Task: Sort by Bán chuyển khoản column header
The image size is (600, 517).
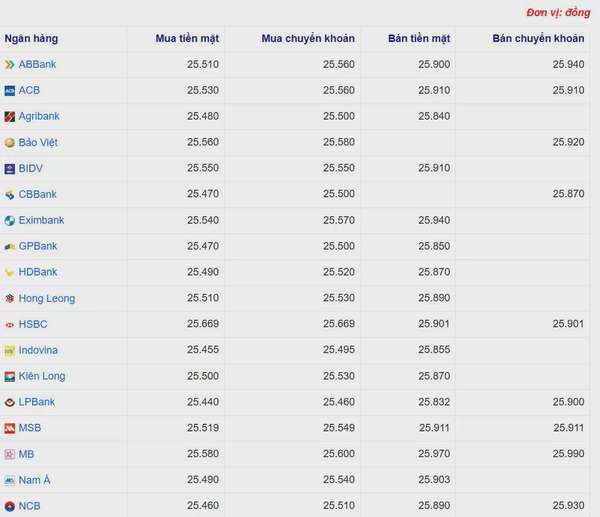Action: point(538,39)
